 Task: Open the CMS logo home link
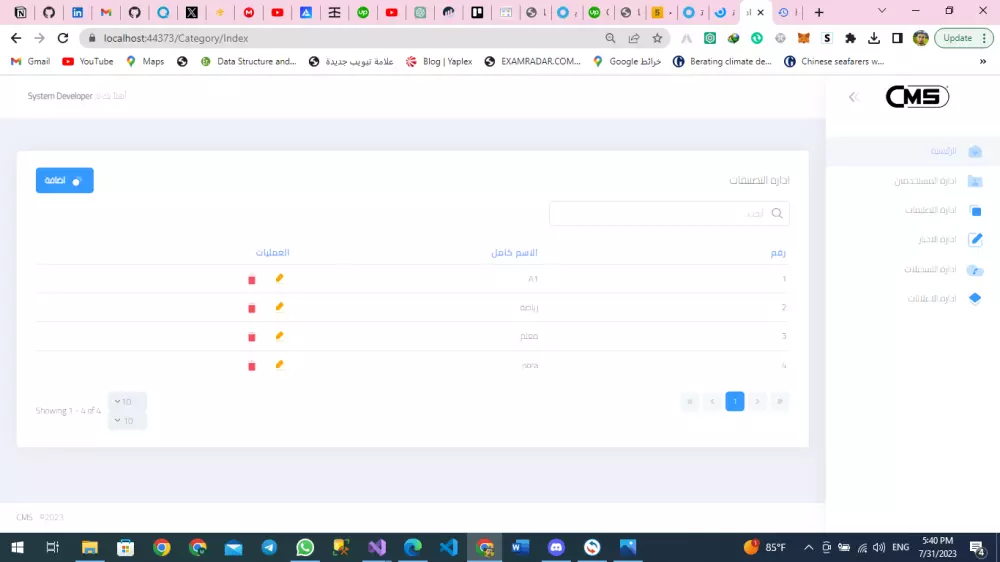(x=917, y=96)
